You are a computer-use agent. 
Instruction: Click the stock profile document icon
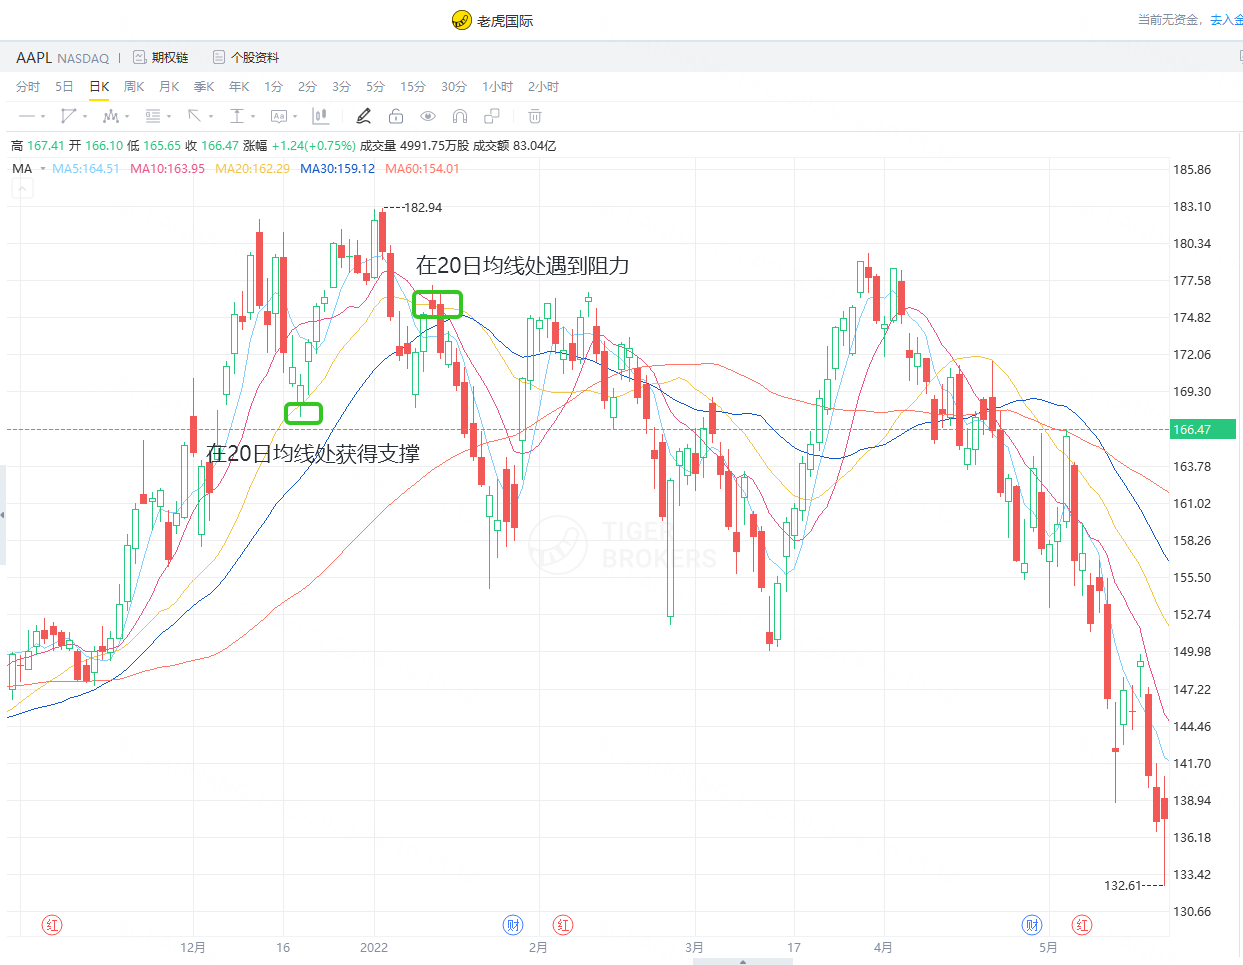coord(219,57)
